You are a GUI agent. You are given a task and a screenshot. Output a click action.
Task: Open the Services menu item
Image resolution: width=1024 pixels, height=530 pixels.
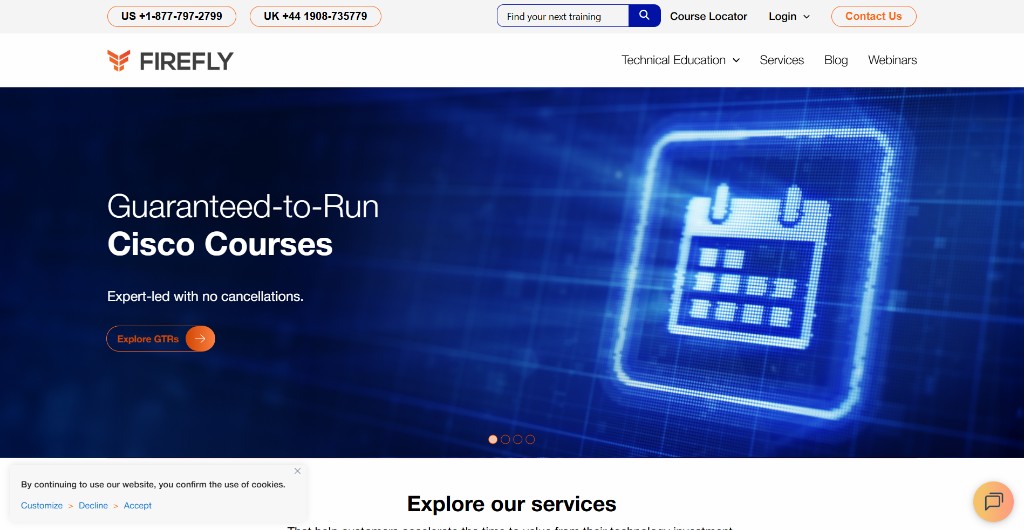click(x=781, y=60)
